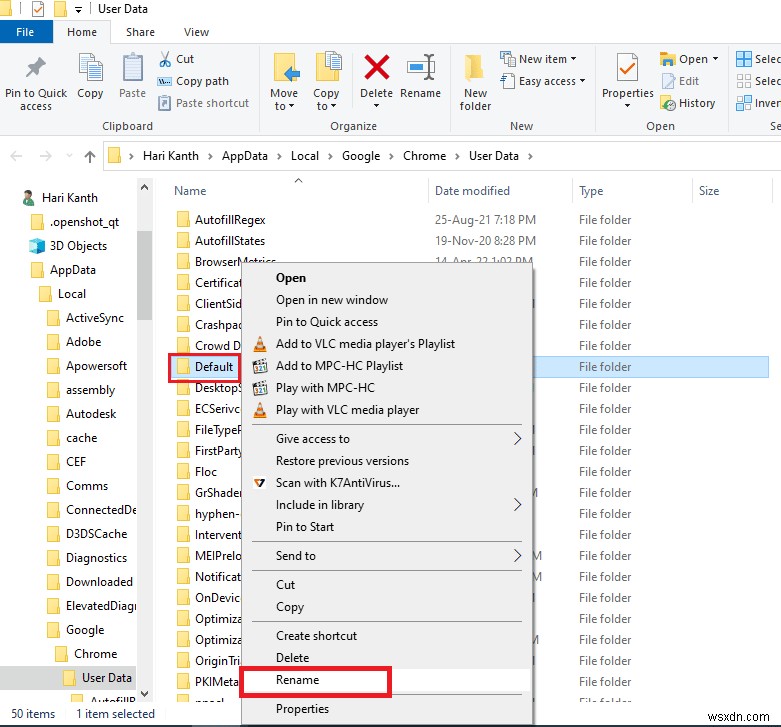Click the Copy icon in Clipboard group
This screenshot has width=781, height=727.
90,68
